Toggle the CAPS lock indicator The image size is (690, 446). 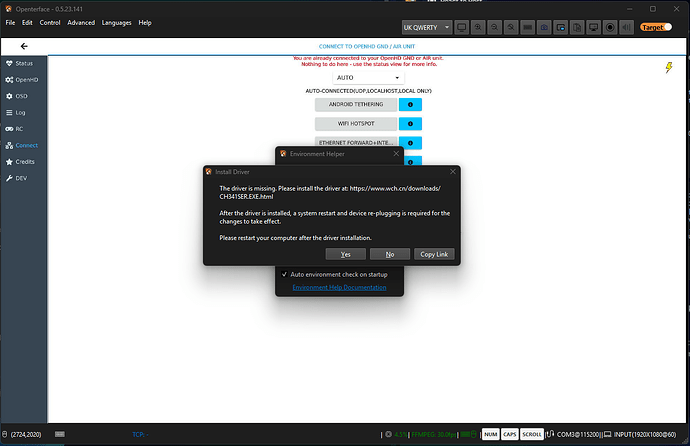click(509, 434)
